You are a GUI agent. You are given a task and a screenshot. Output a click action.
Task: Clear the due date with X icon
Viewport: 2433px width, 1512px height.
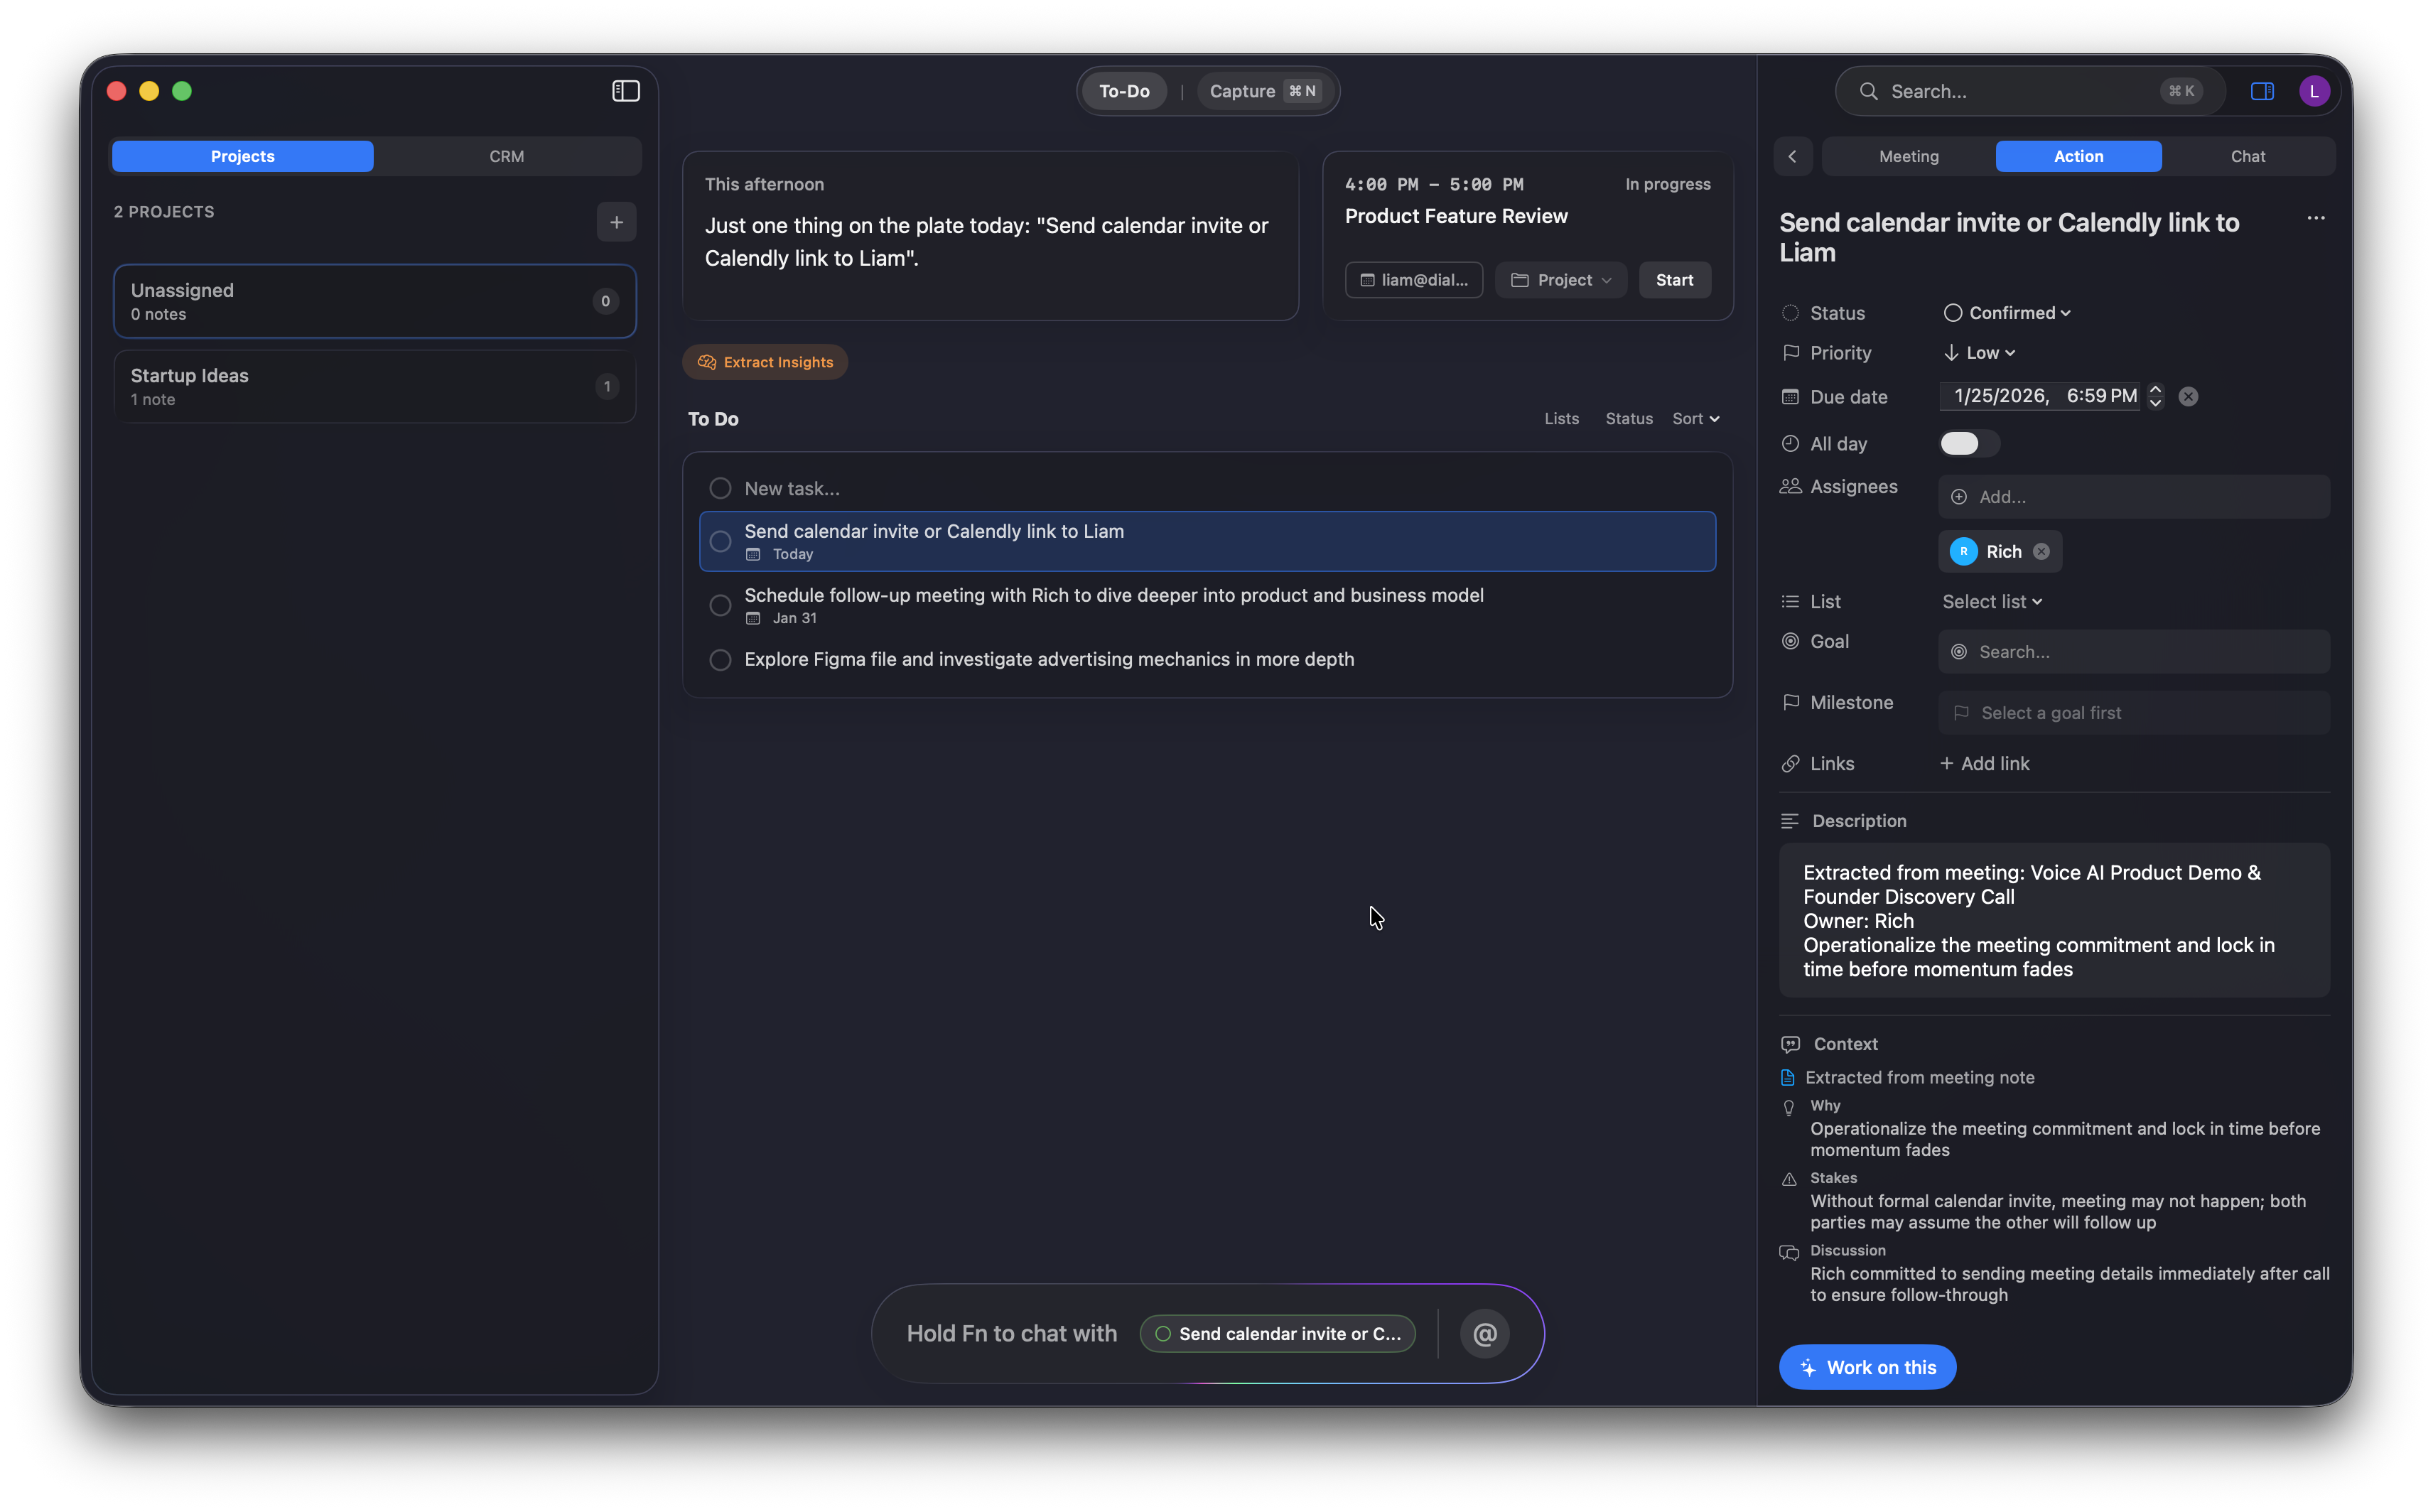(x=2188, y=397)
